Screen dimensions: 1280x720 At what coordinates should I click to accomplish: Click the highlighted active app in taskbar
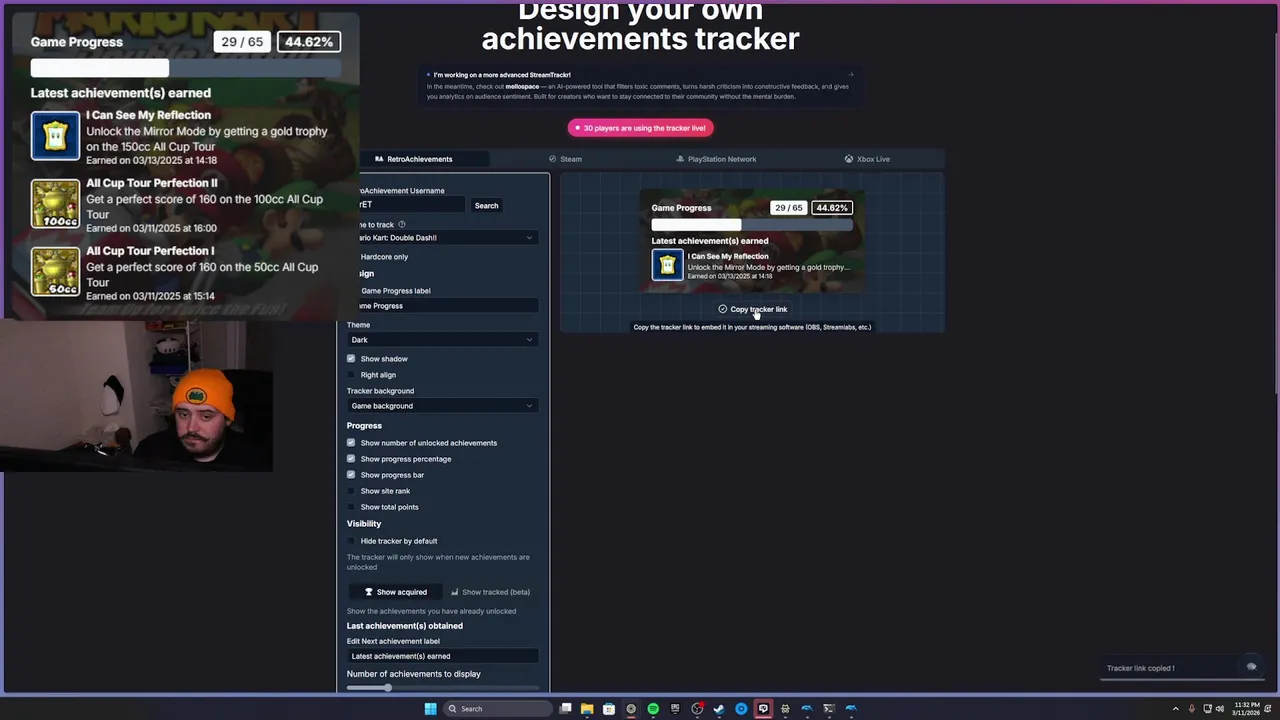click(763, 709)
